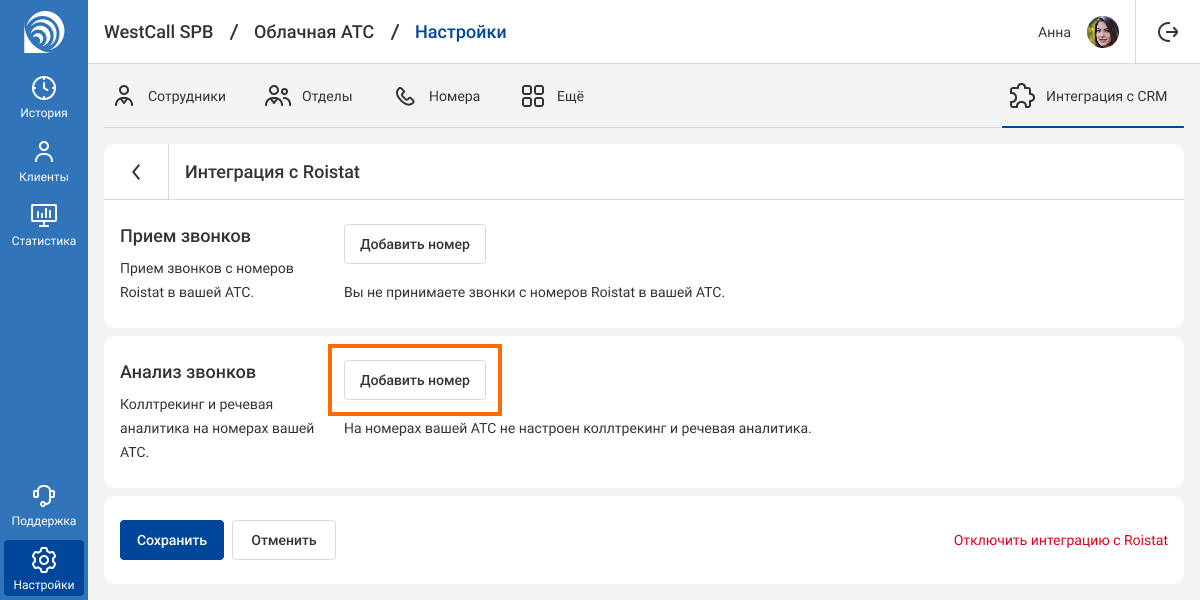Switch to the Сотрудники tab
The height and width of the screenshot is (600, 1200).
[170, 97]
